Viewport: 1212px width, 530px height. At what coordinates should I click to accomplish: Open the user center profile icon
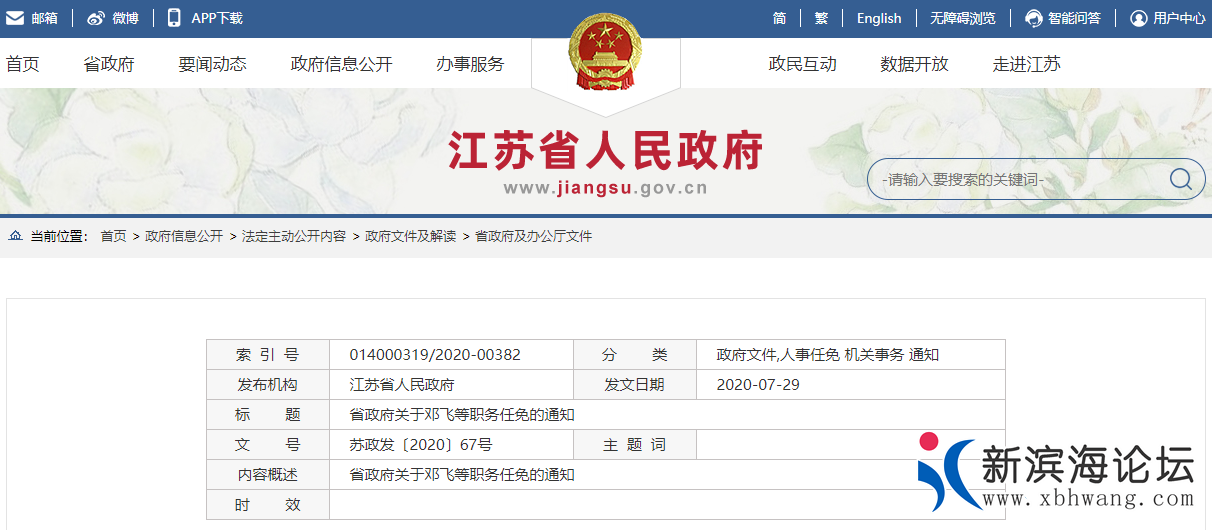(x=1138, y=18)
